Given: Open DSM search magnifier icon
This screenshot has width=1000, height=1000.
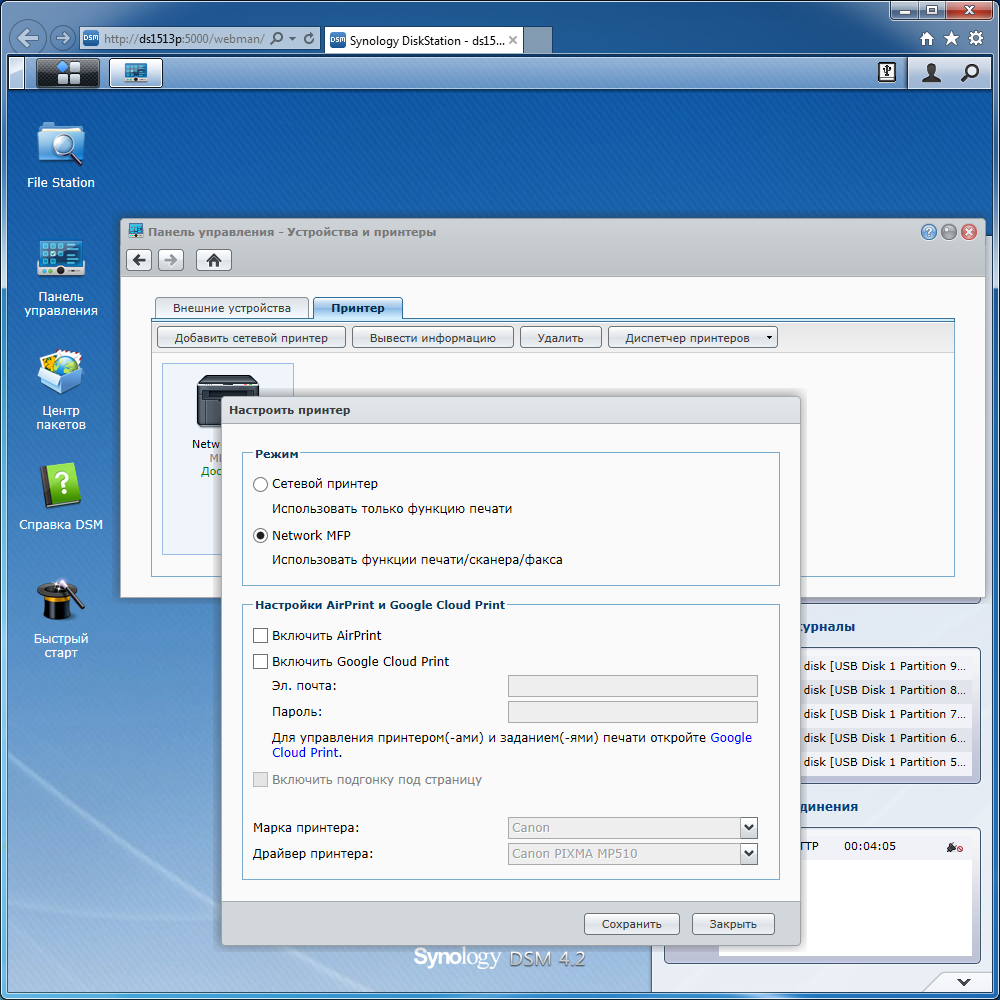Looking at the screenshot, I should pyautogui.click(x=969, y=73).
